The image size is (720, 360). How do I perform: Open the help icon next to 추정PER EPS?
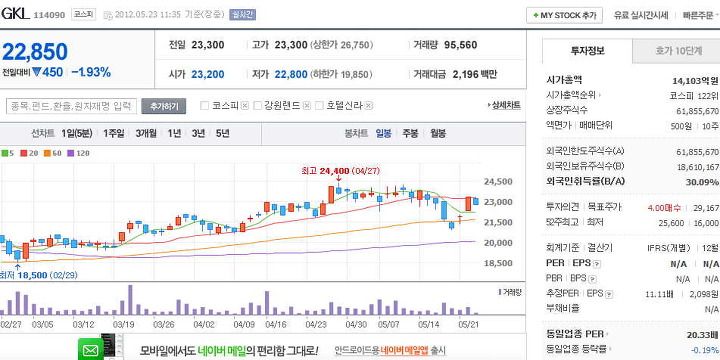click(609, 294)
